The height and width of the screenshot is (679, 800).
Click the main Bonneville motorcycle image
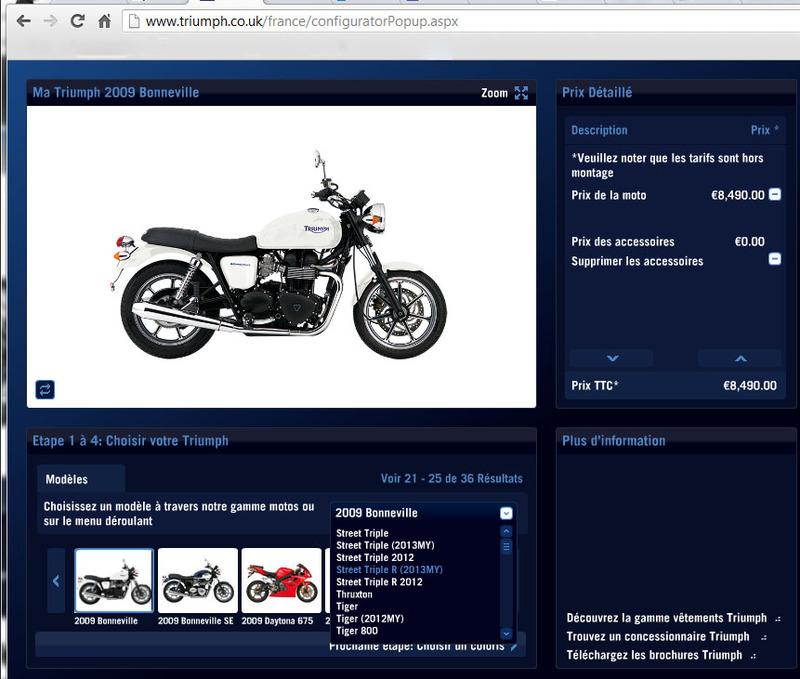[279, 255]
